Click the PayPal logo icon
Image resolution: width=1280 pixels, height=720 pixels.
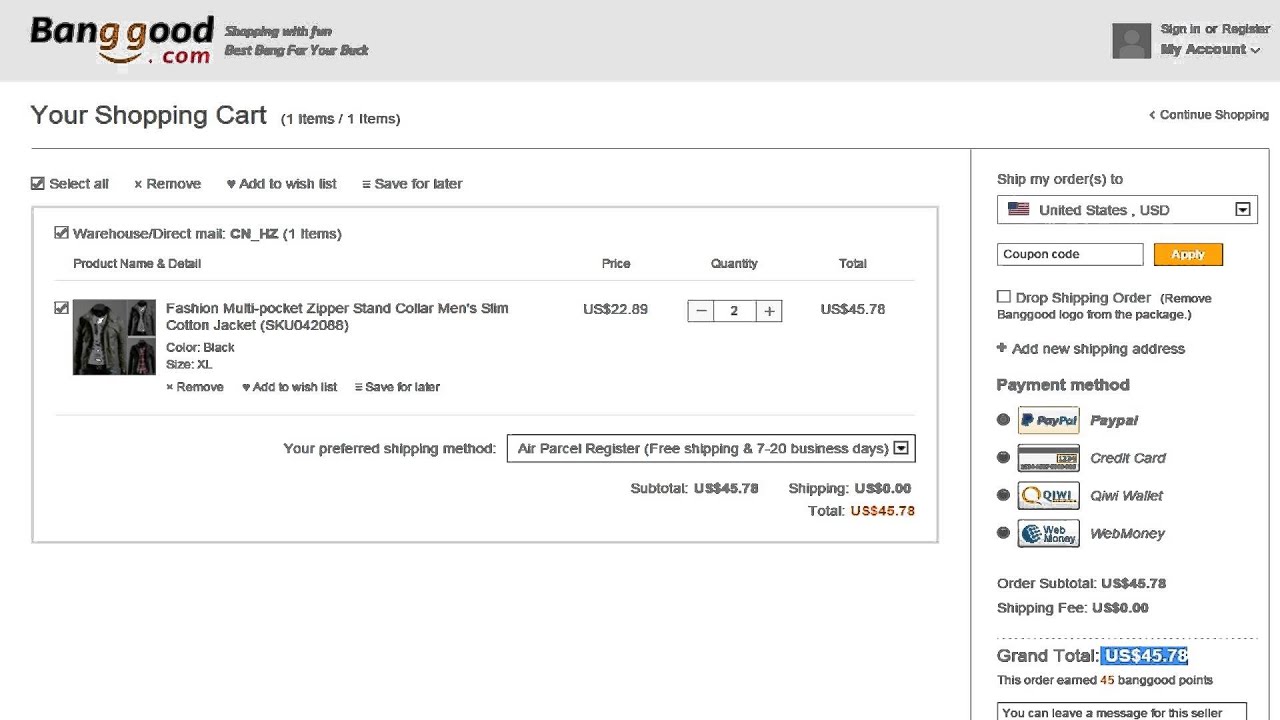(x=1048, y=420)
